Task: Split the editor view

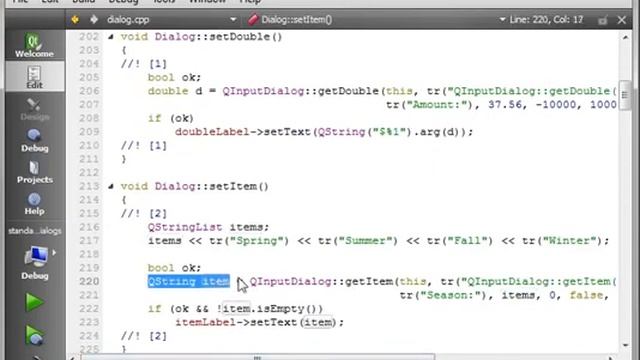Action: [x=603, y=20]
